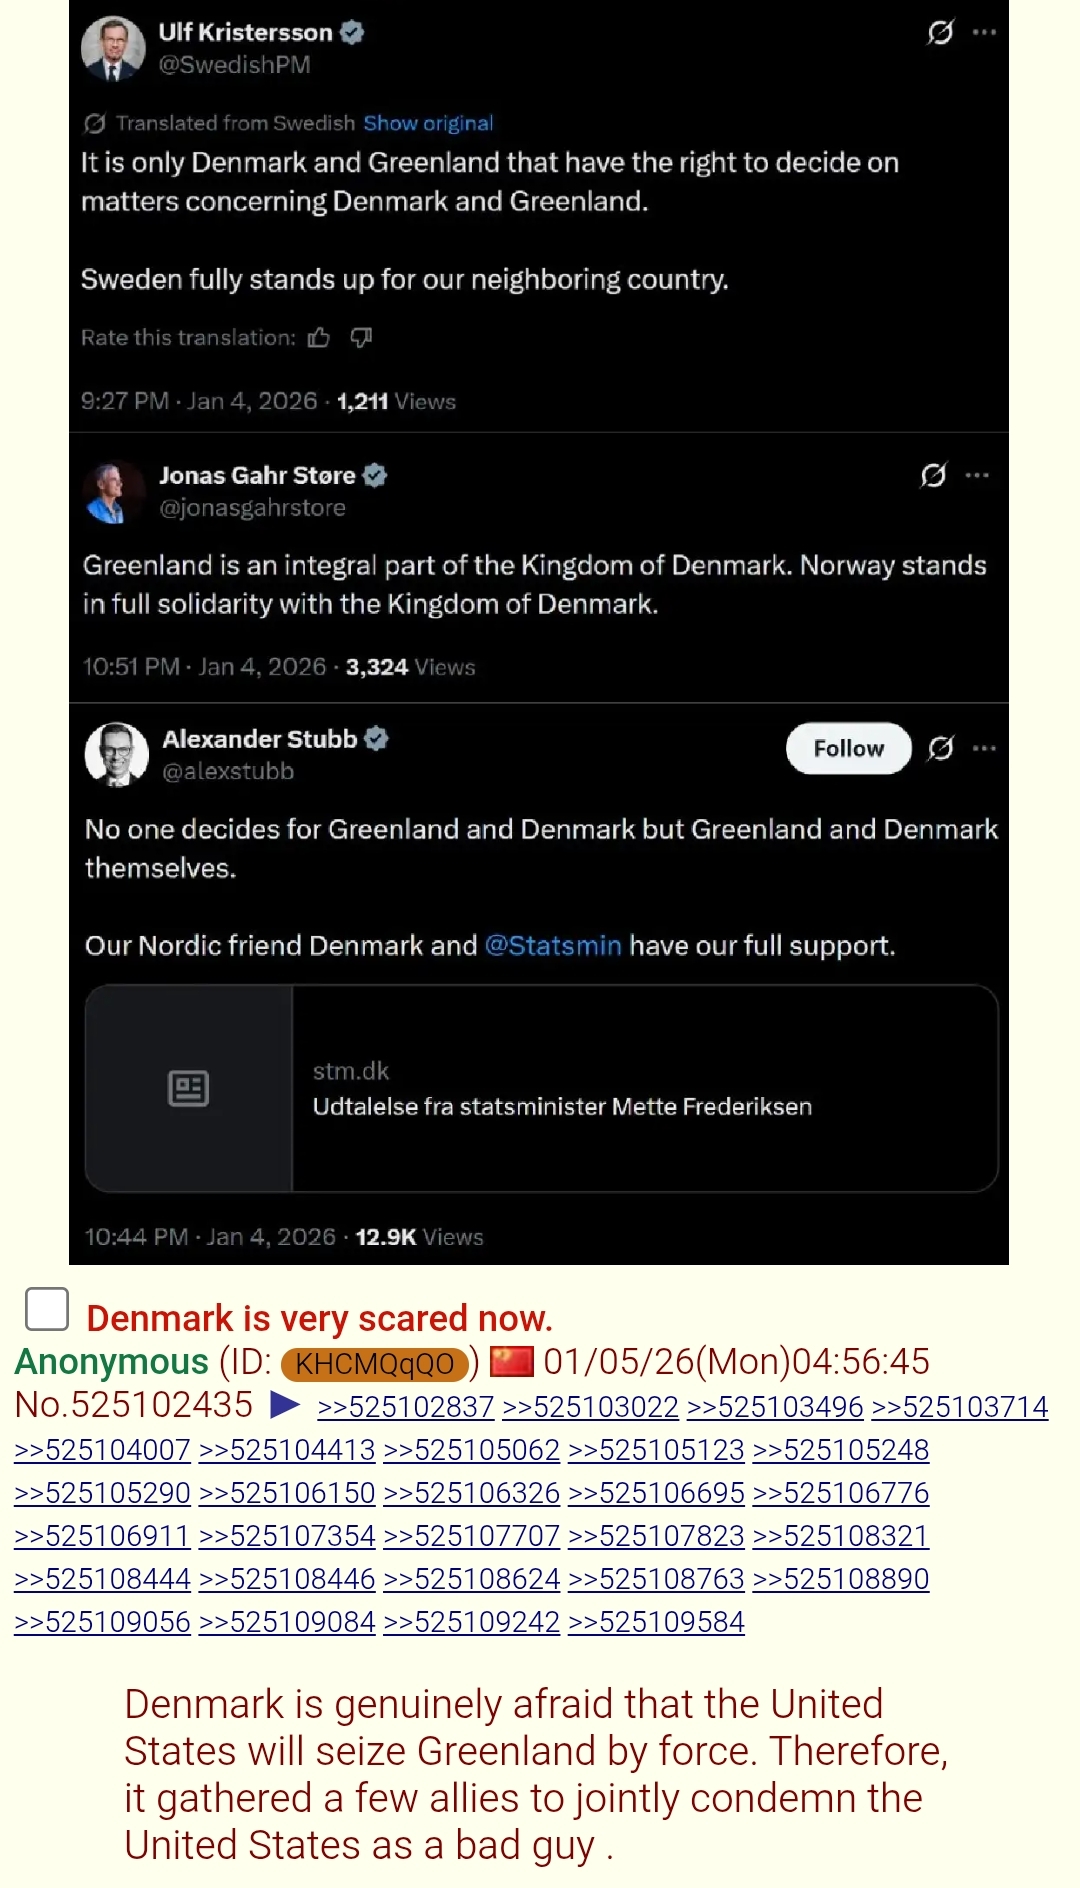Open the three-dot menu on Alexander Stubb's tweet

tap(985, 748)
